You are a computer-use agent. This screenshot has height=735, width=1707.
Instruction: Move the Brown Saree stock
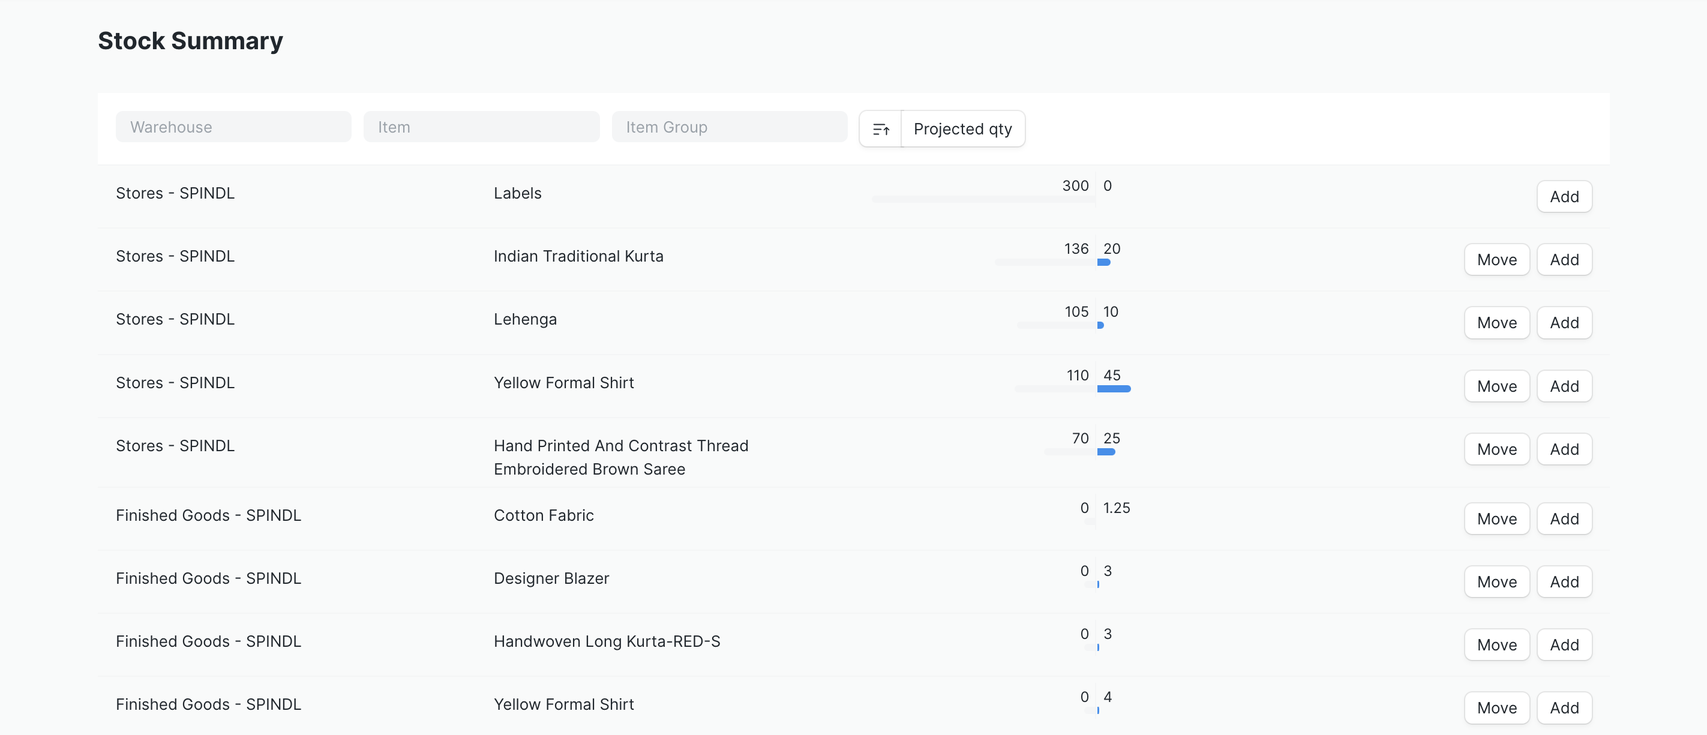click(1496, 450)
